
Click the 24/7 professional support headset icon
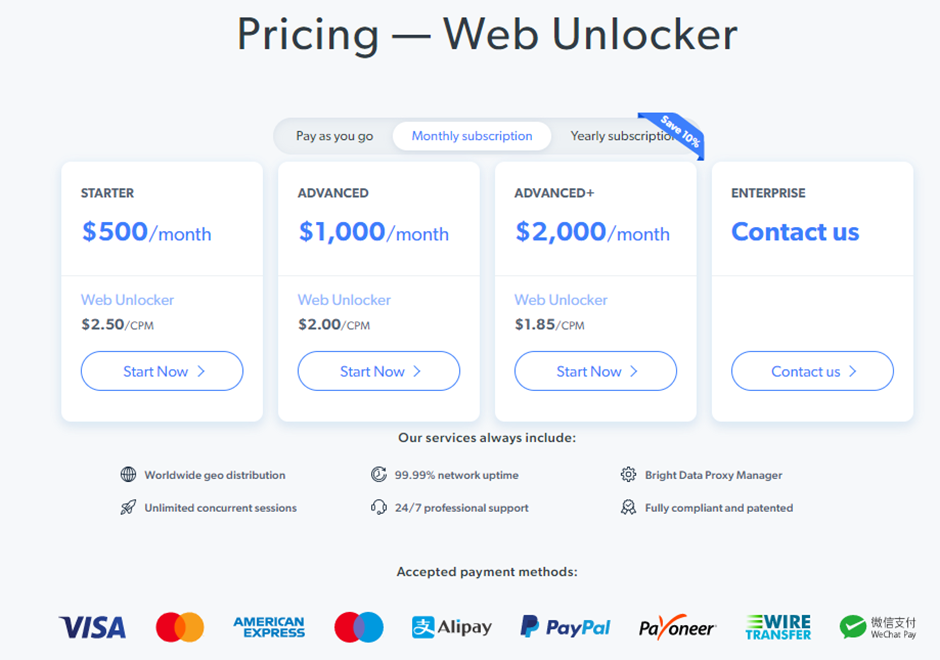point(378,507)
